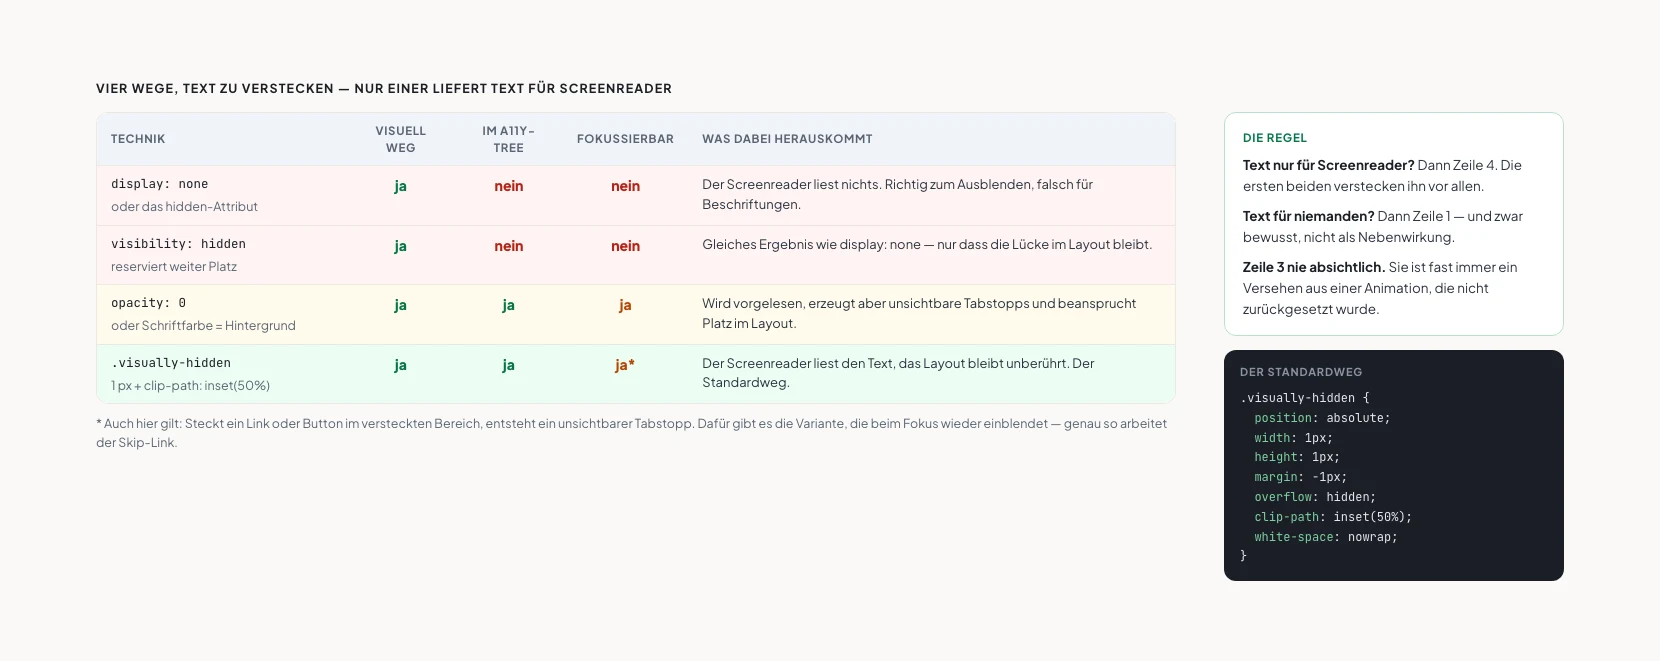This screenshot has width=1660, height=661.
Task: Click the footnote text about Skip-Link
Action: pos(632,433)
